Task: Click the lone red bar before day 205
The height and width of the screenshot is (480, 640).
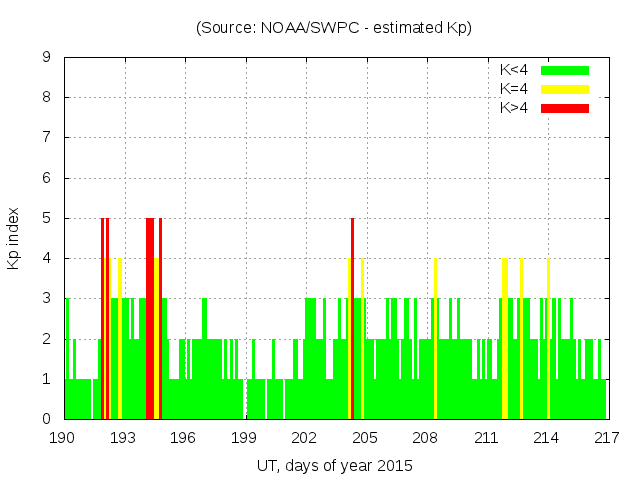Action: coord(352,320)
